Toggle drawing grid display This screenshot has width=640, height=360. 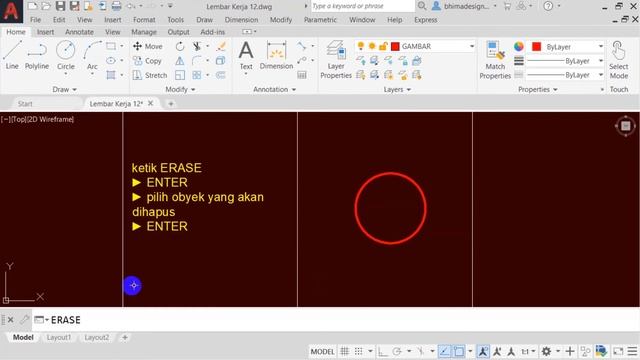(x=344, y=351)
